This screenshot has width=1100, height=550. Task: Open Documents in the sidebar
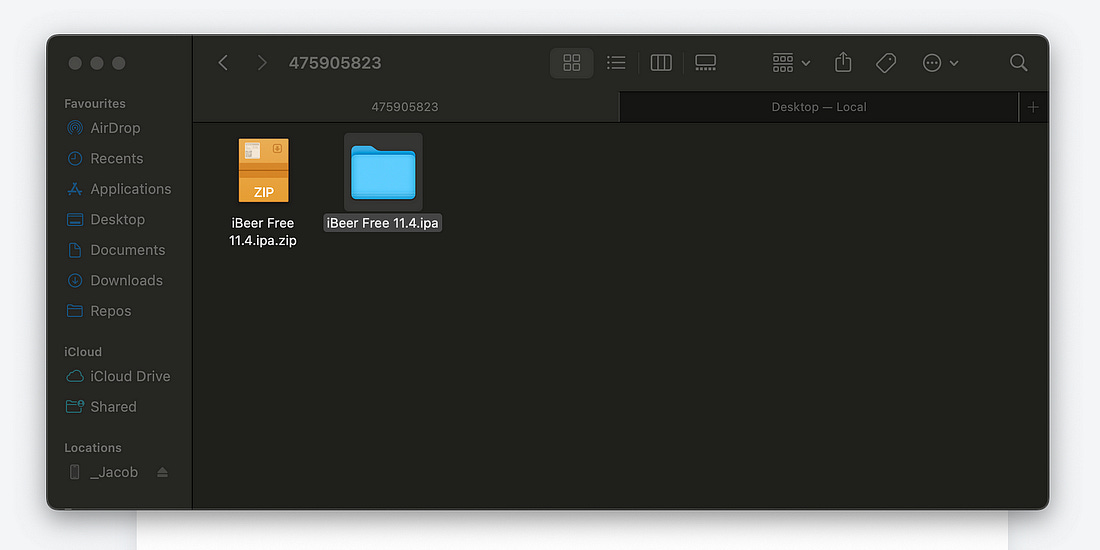point(116,250)
